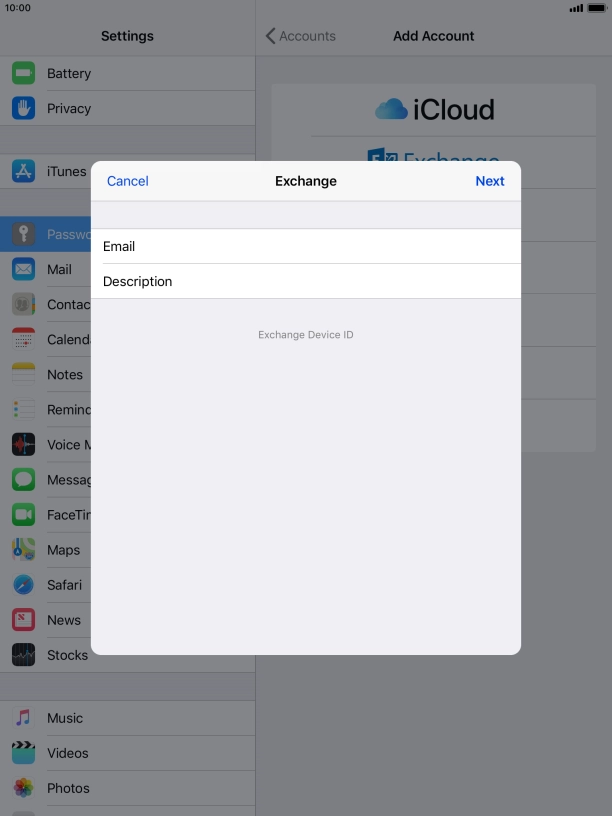
Task: Open Privacy settings hand icon
Action: click(23, 108)
